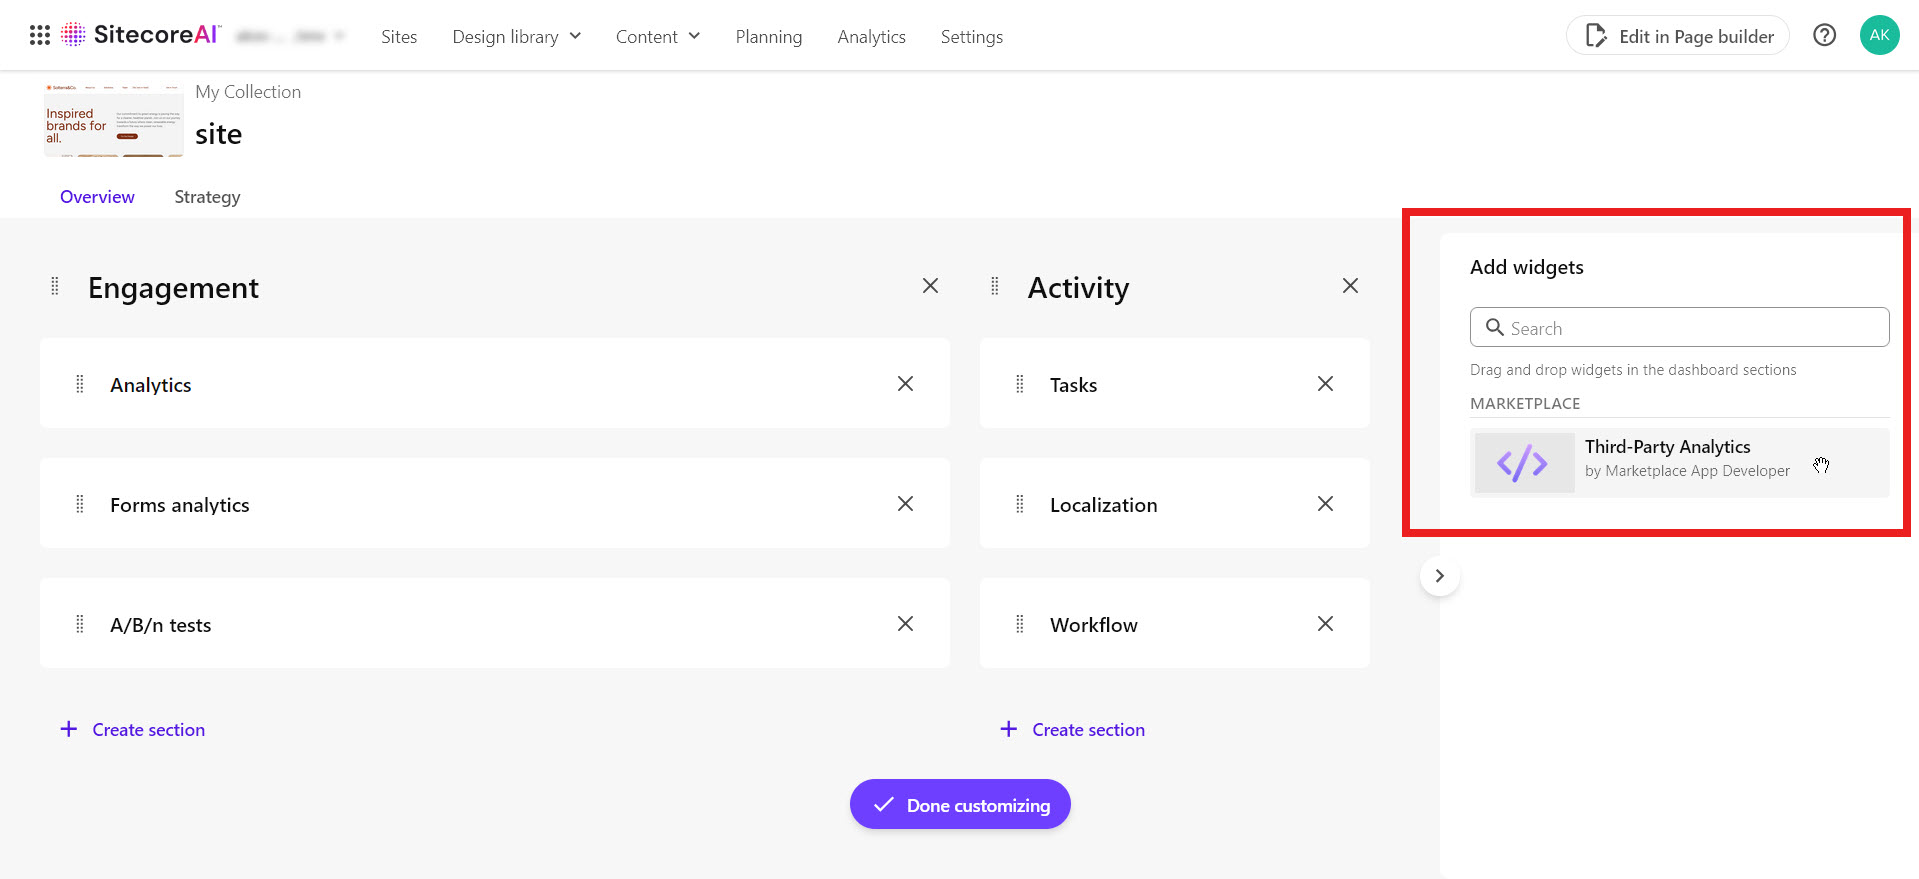Image resolution: width=1919 pixels, height=879 pixels.
Task: Create section under Engagement column
Action: (133, 730)
